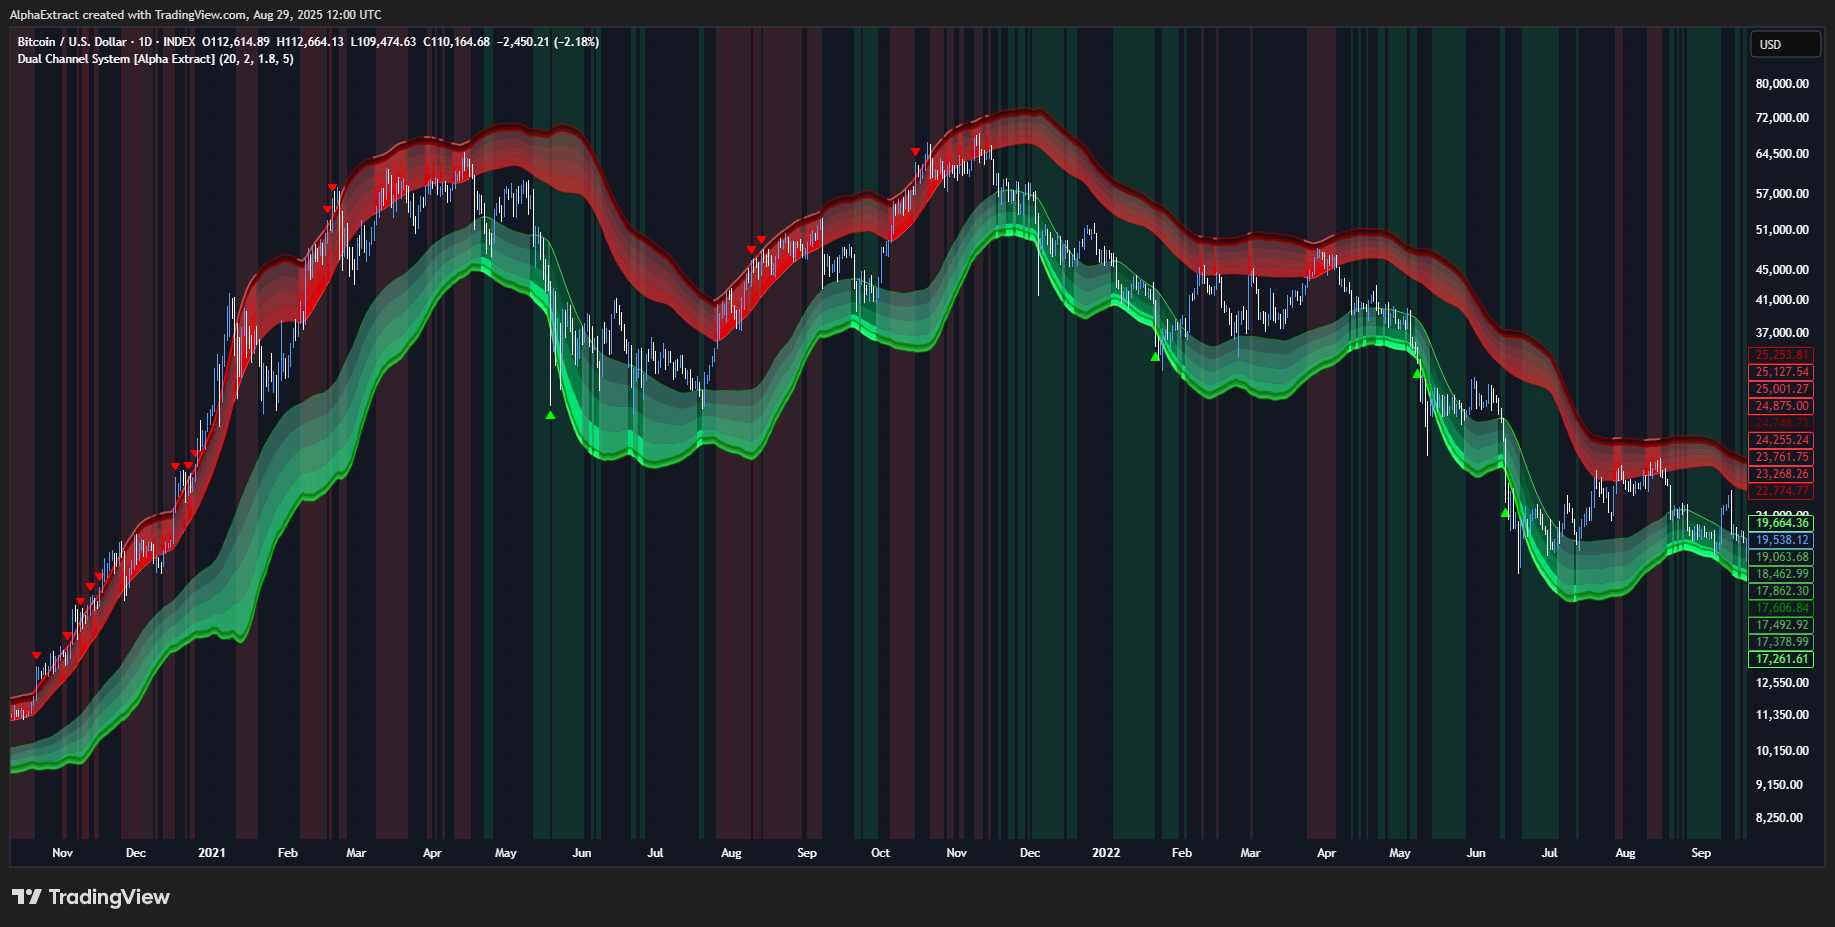Click the indicator parameters (20, 2, 1.8, 5)
This screenshot has width=1835, height=927.
[256, 59]
